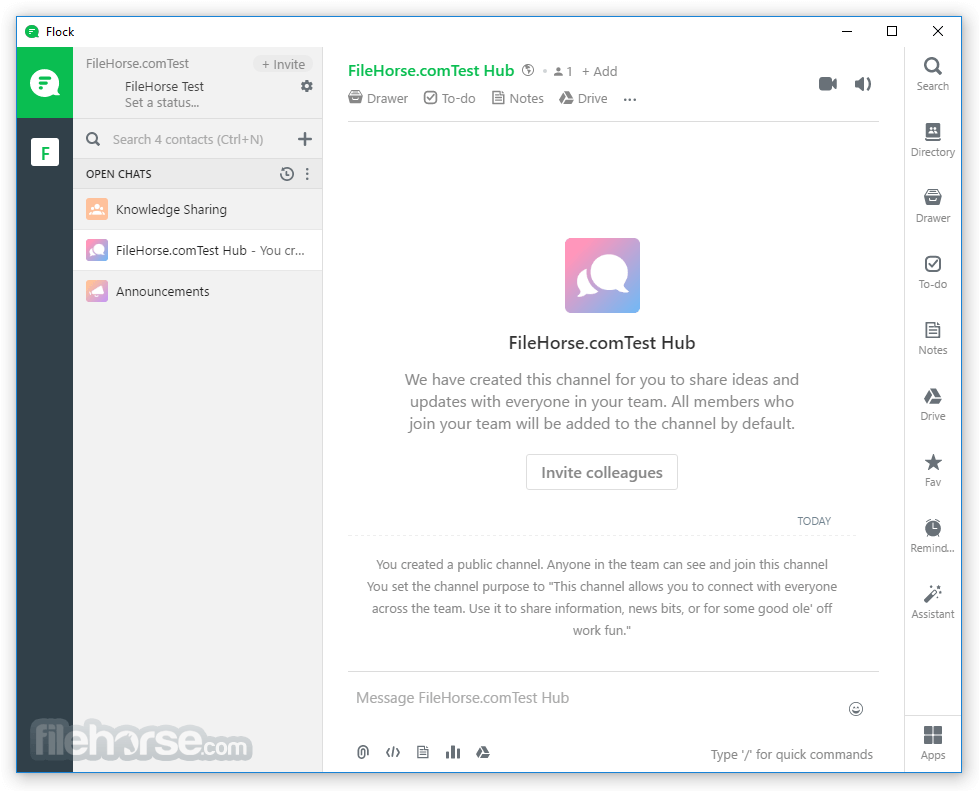The height and width of the screenshot is (791, 979).
Task: Click the Search 4 contacts field
Action: tap(188, 139)
